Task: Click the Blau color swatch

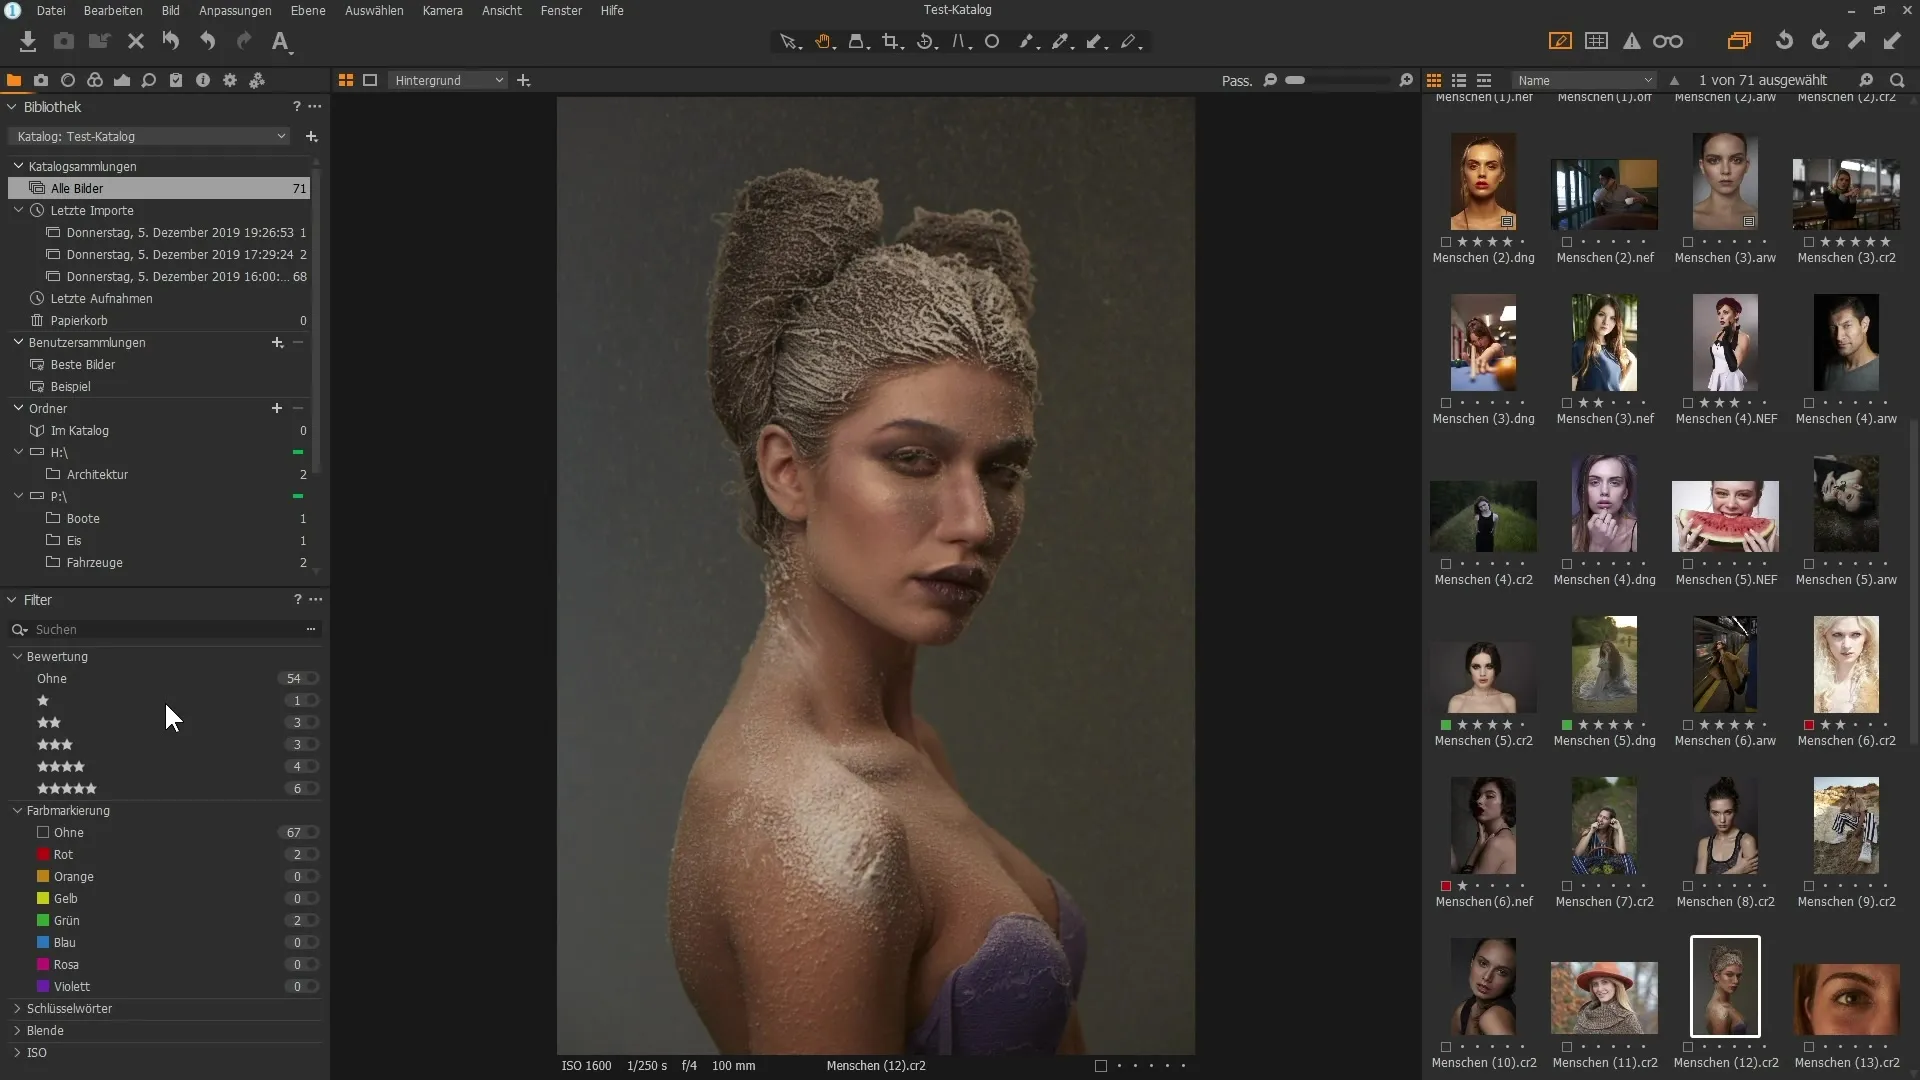Action: pos(43,942)
